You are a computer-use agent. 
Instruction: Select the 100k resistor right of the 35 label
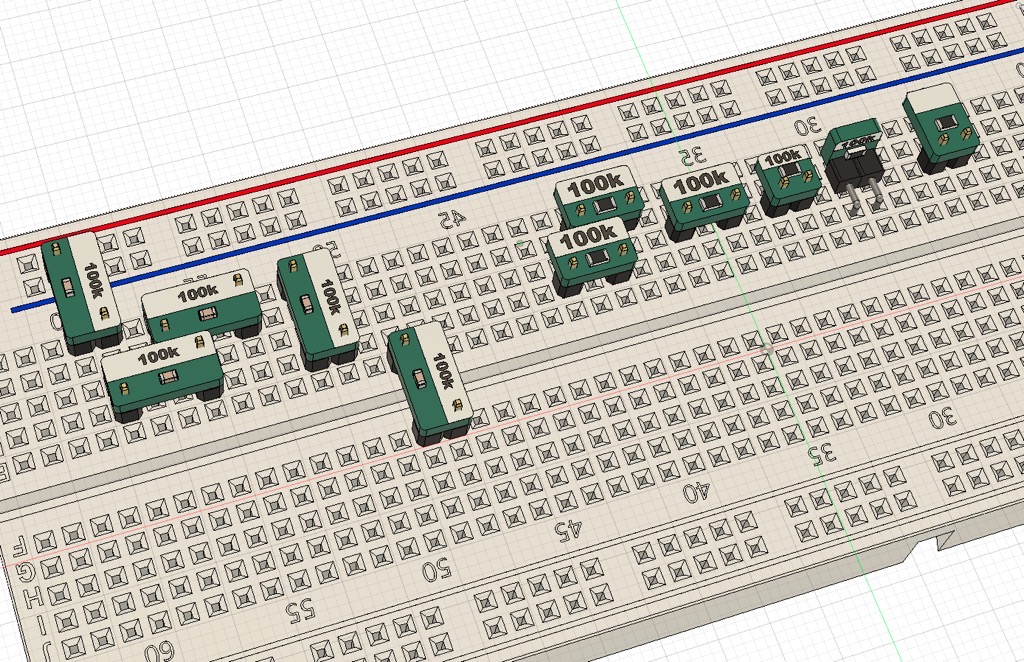702,195
